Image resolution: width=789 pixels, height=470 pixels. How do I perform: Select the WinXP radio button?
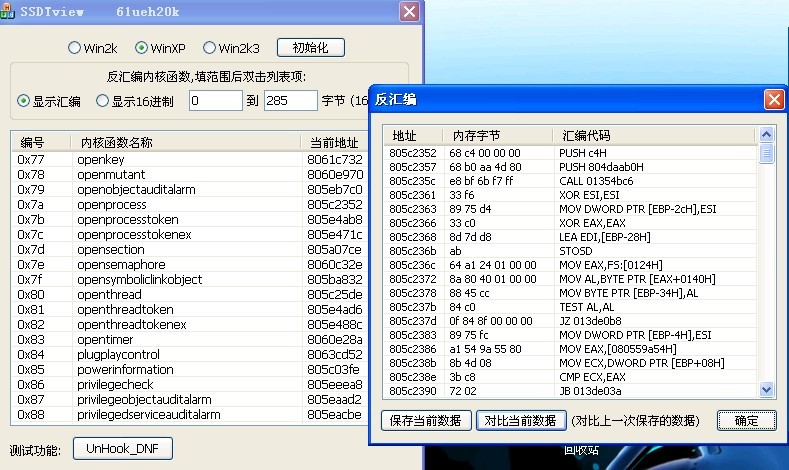(x=142, y=48)
